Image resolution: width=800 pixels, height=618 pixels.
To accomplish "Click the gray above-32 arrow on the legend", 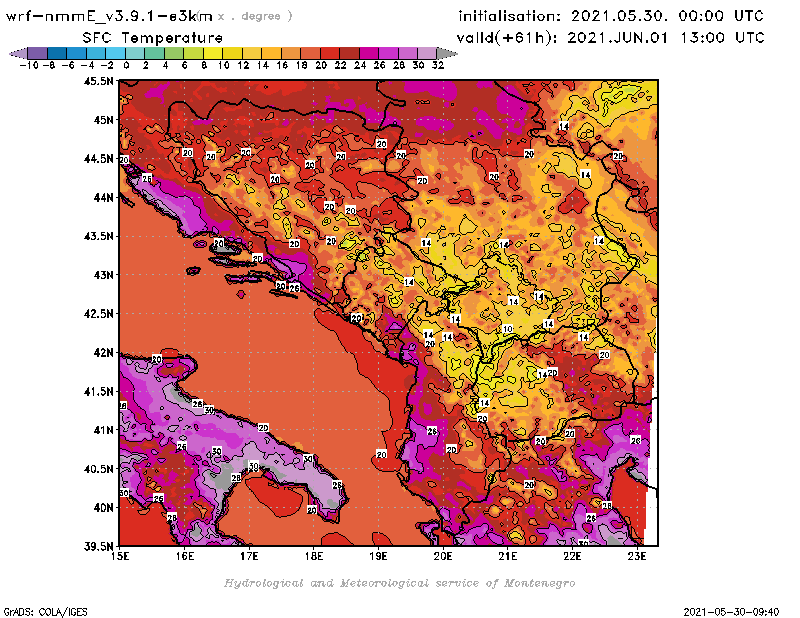I will click(x=446, y=53).
